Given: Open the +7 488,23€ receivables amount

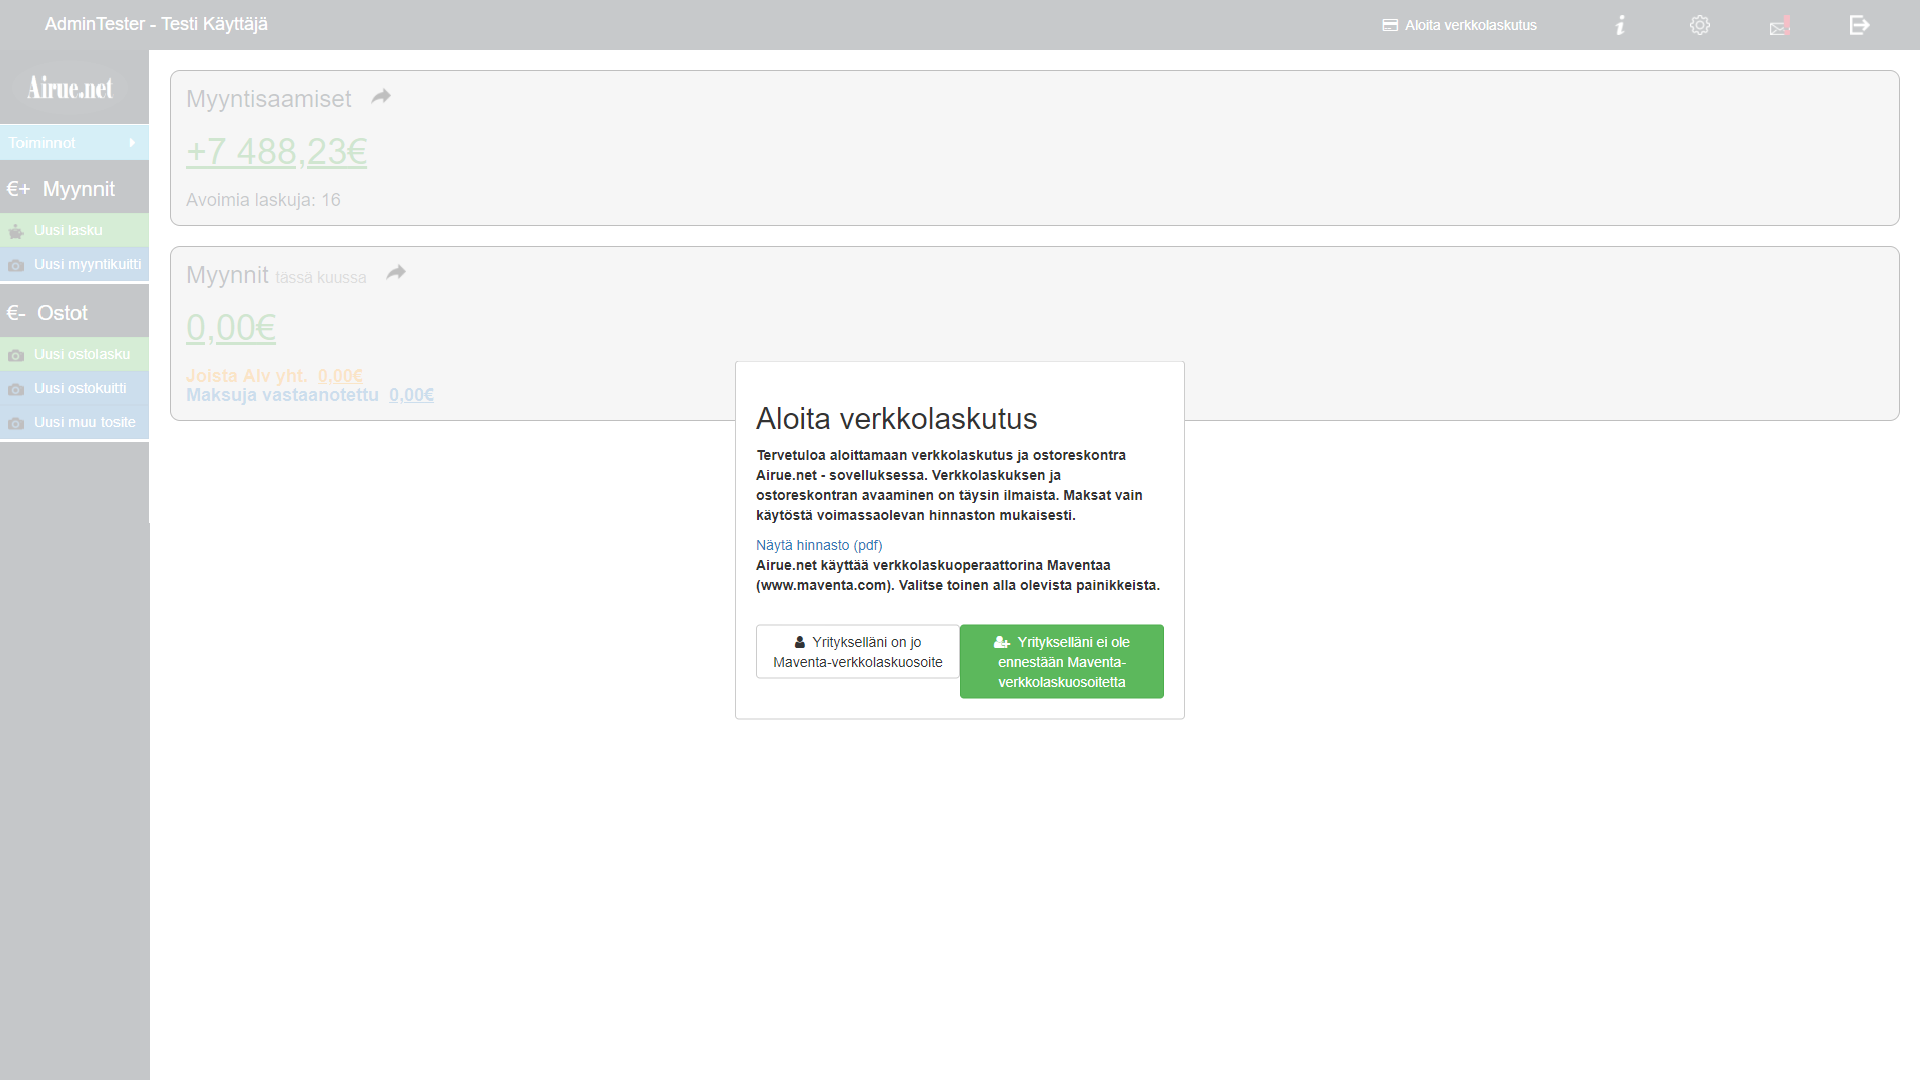Looking at the screenshot, I should click(277, 152).
